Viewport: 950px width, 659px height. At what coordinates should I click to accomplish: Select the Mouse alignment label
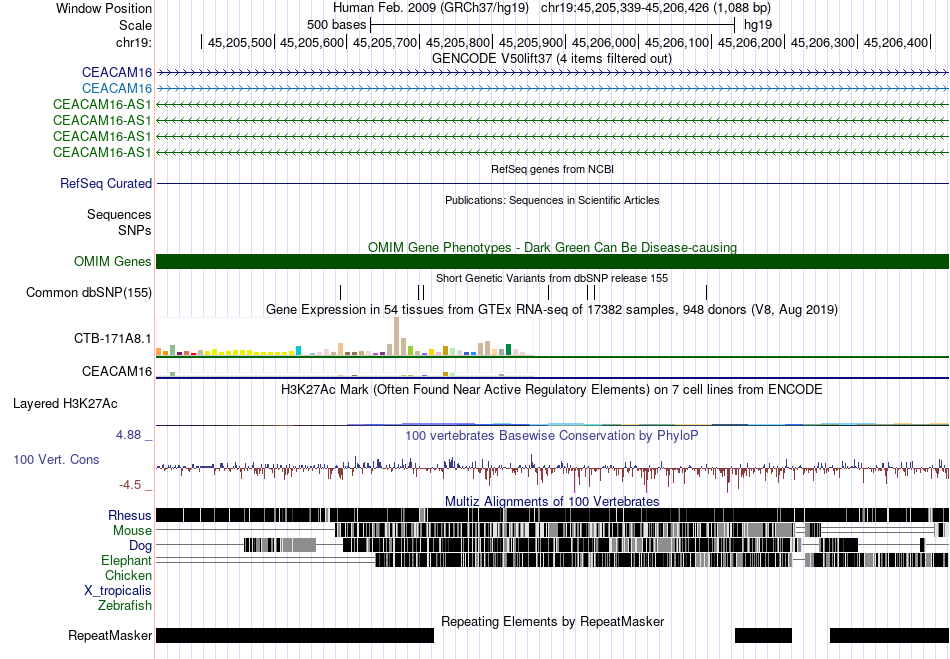132,531
